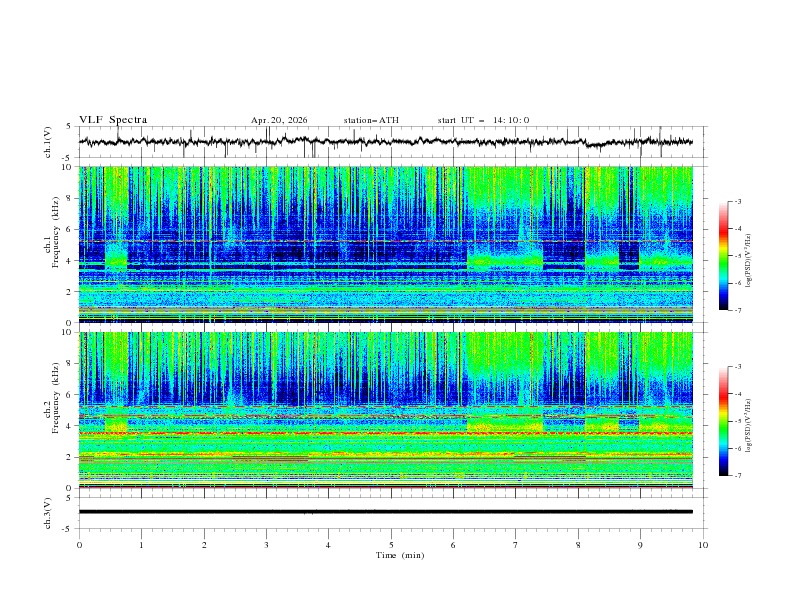The width and height of the screenshot is (792, 612).
Task: Click the 5 minute tick on time axis
Action: (x=391, y=545)
